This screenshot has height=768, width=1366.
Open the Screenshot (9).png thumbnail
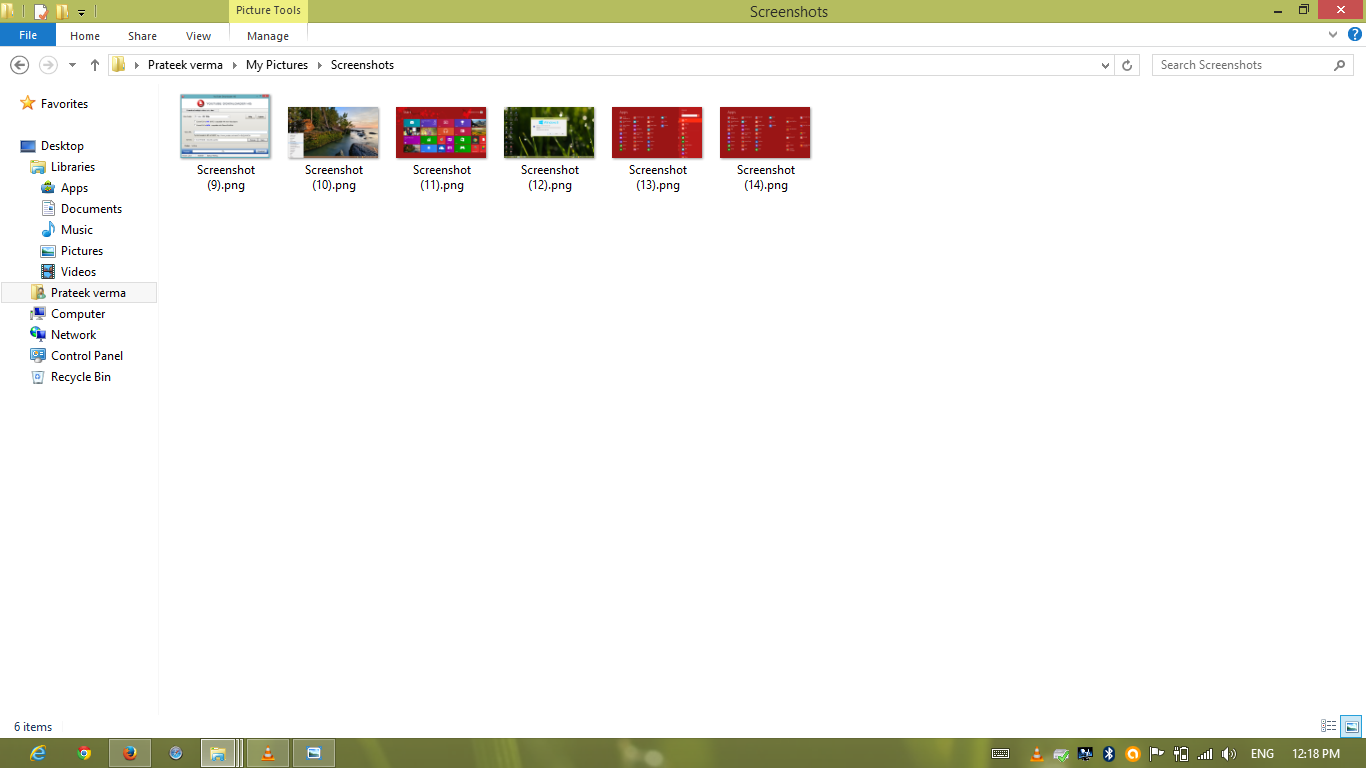click(x=225, y=126)
